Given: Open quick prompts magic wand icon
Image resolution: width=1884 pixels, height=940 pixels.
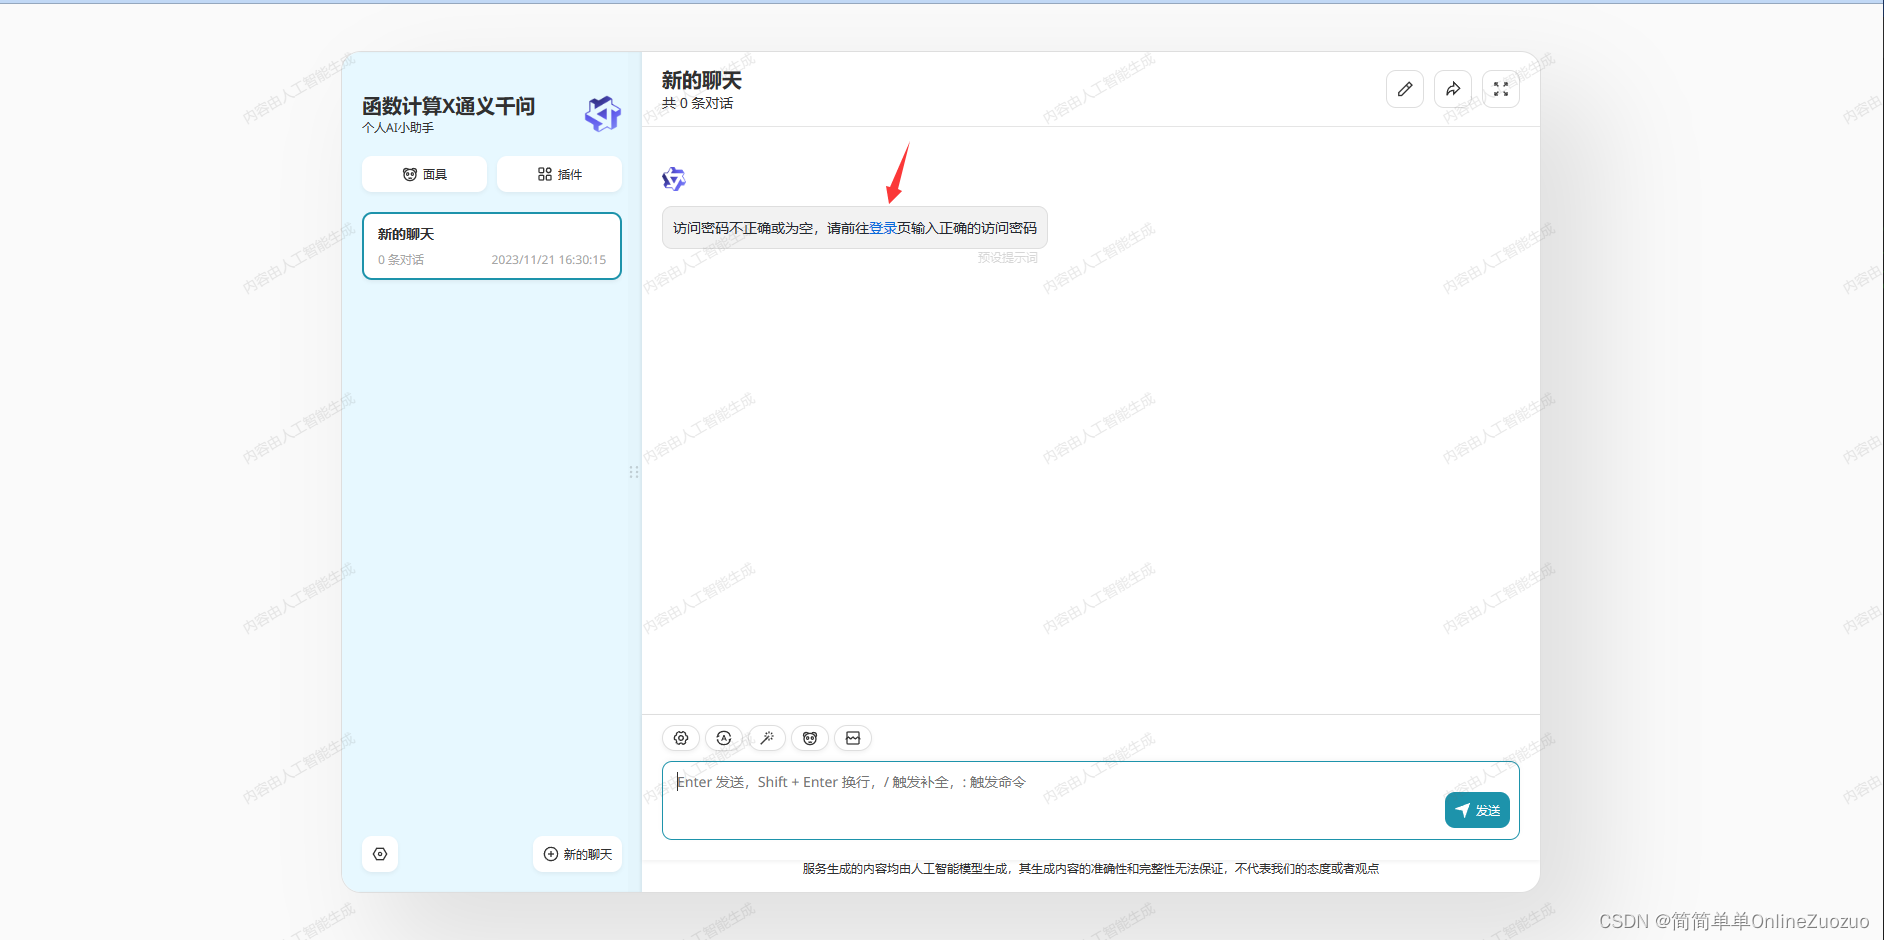Looking at the screenshot, I should point(767,738).
